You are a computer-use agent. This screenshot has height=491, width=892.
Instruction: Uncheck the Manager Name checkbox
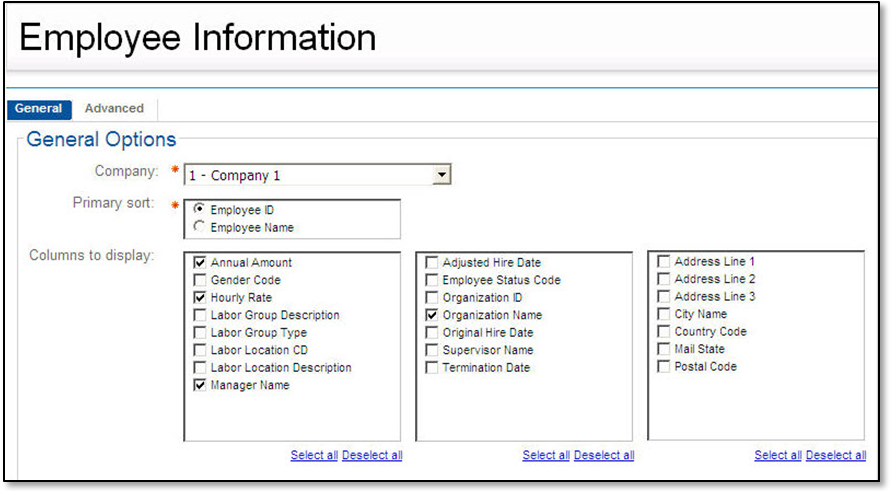point(200,385)
